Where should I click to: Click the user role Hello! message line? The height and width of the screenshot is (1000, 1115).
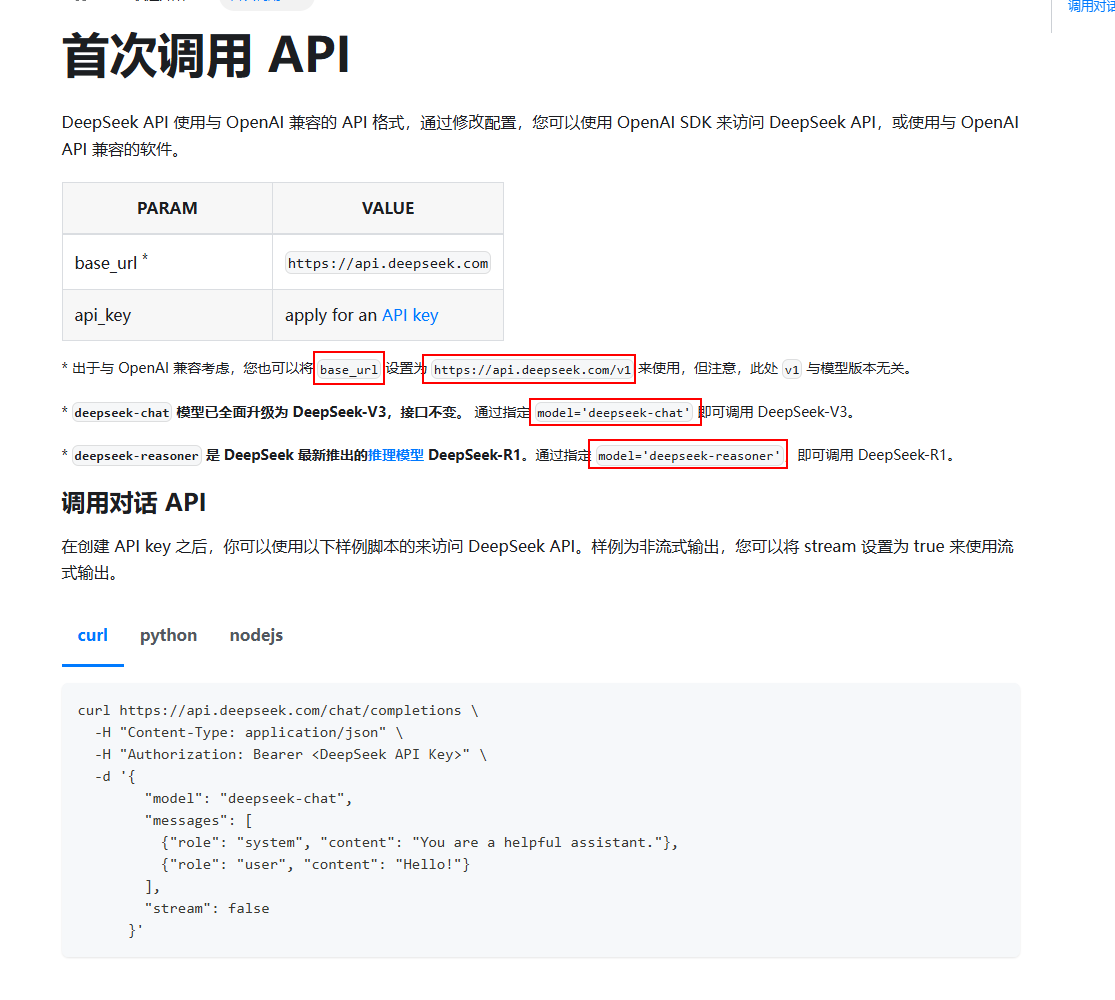(x=316, y=865)
